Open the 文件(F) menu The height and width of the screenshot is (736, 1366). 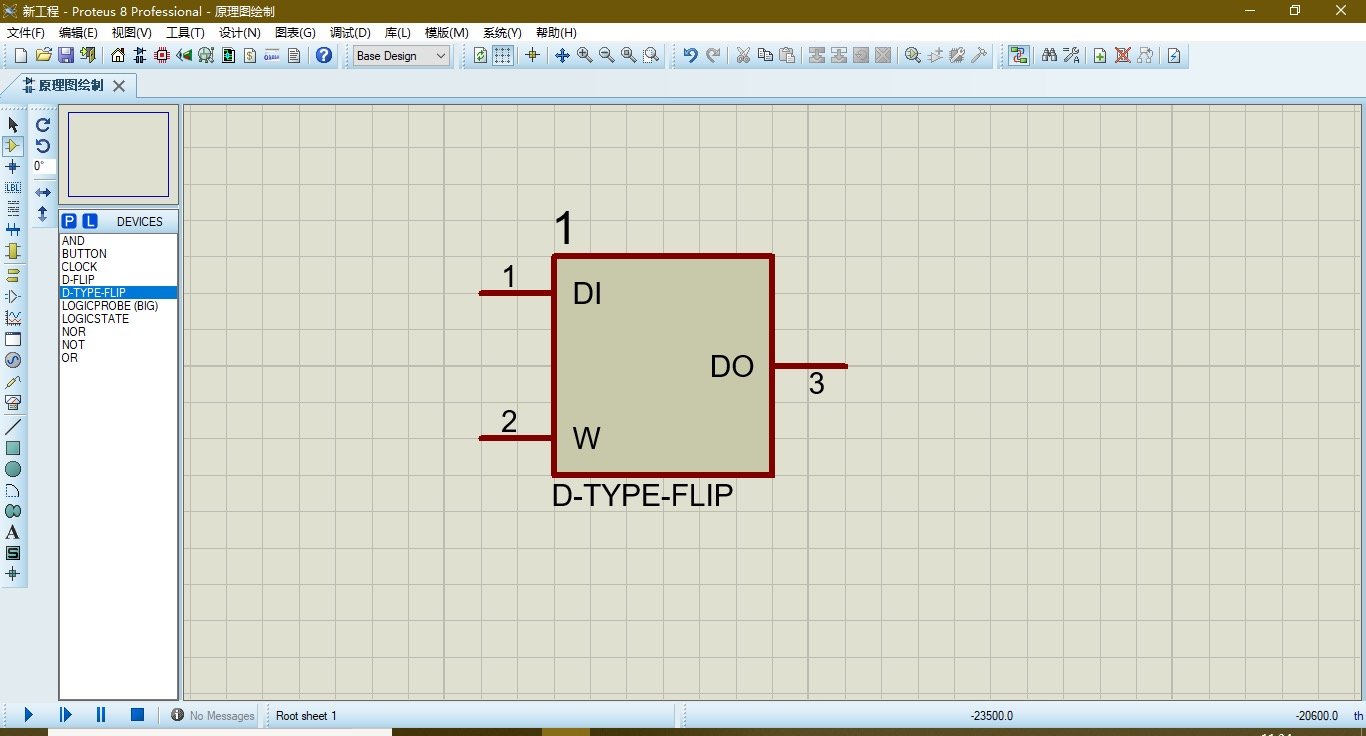[x=26, y=33]
